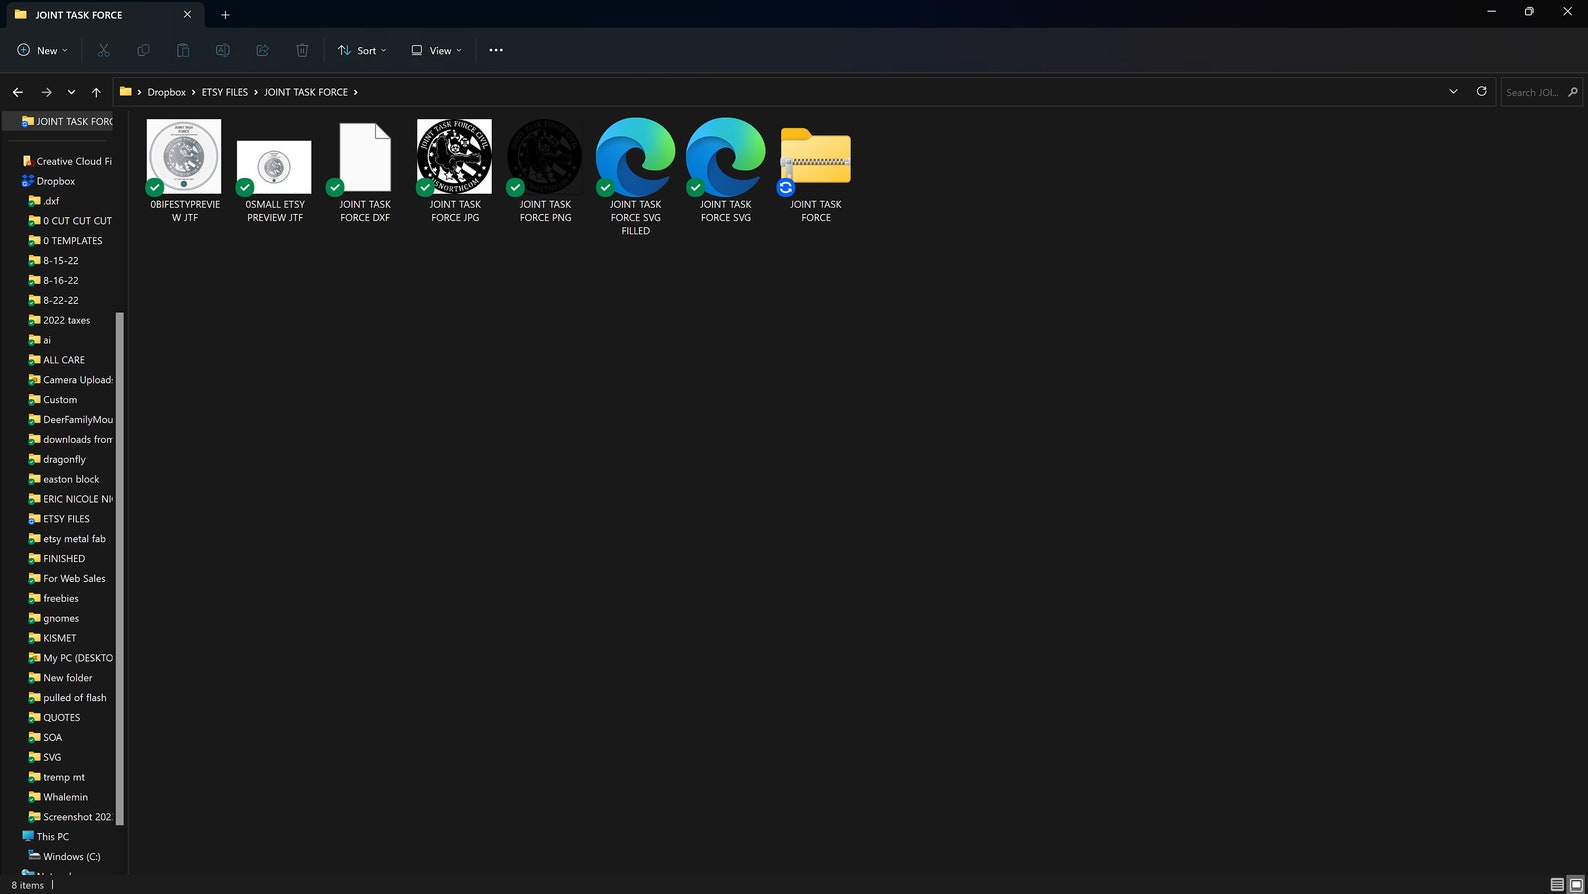Click the Cut scissors icon in toolbar

[103, 50]
